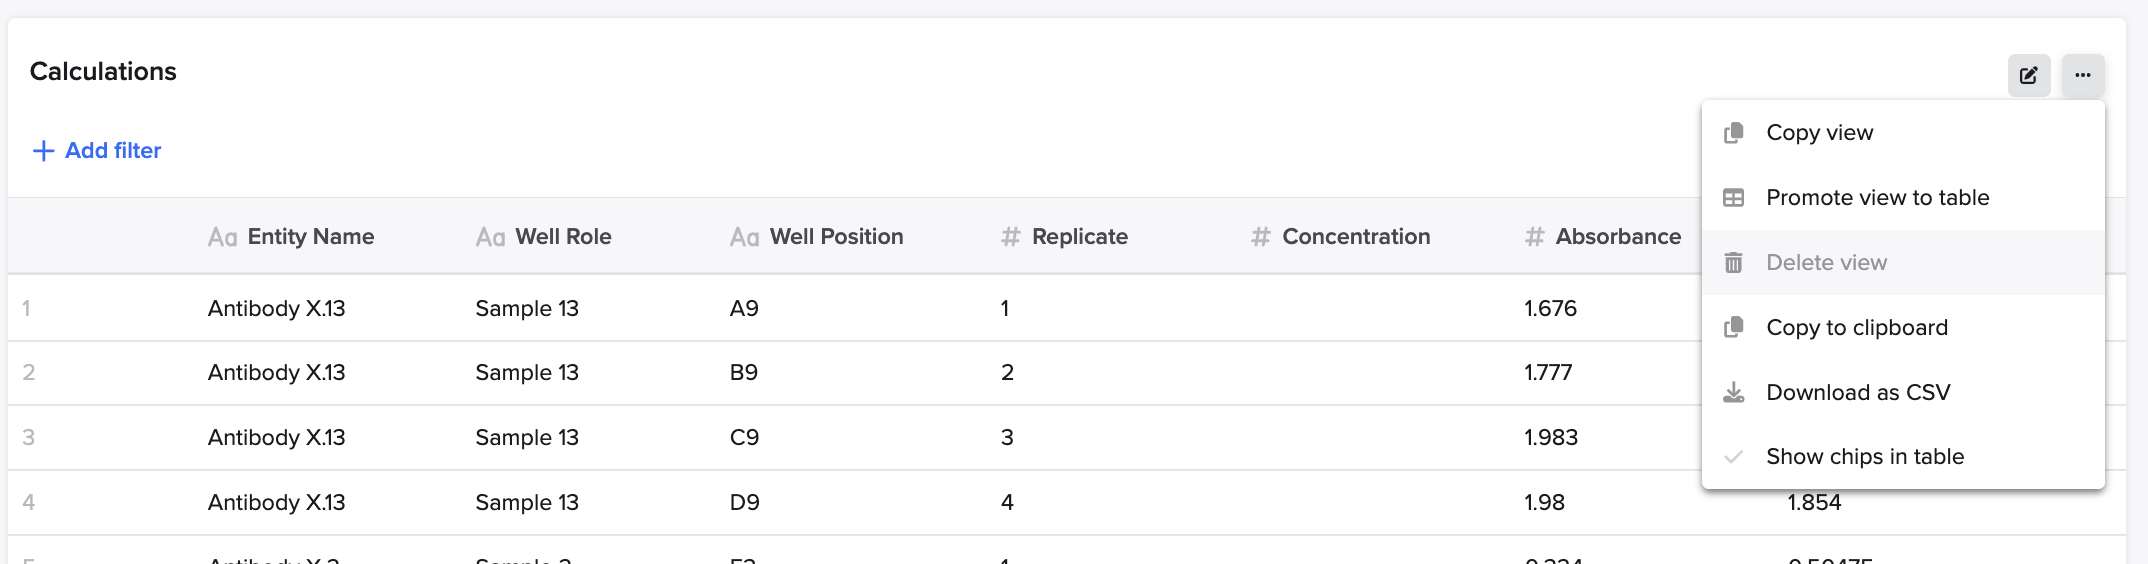Click the Add filter link
The image size is (2148, 564).
point(97,151)
